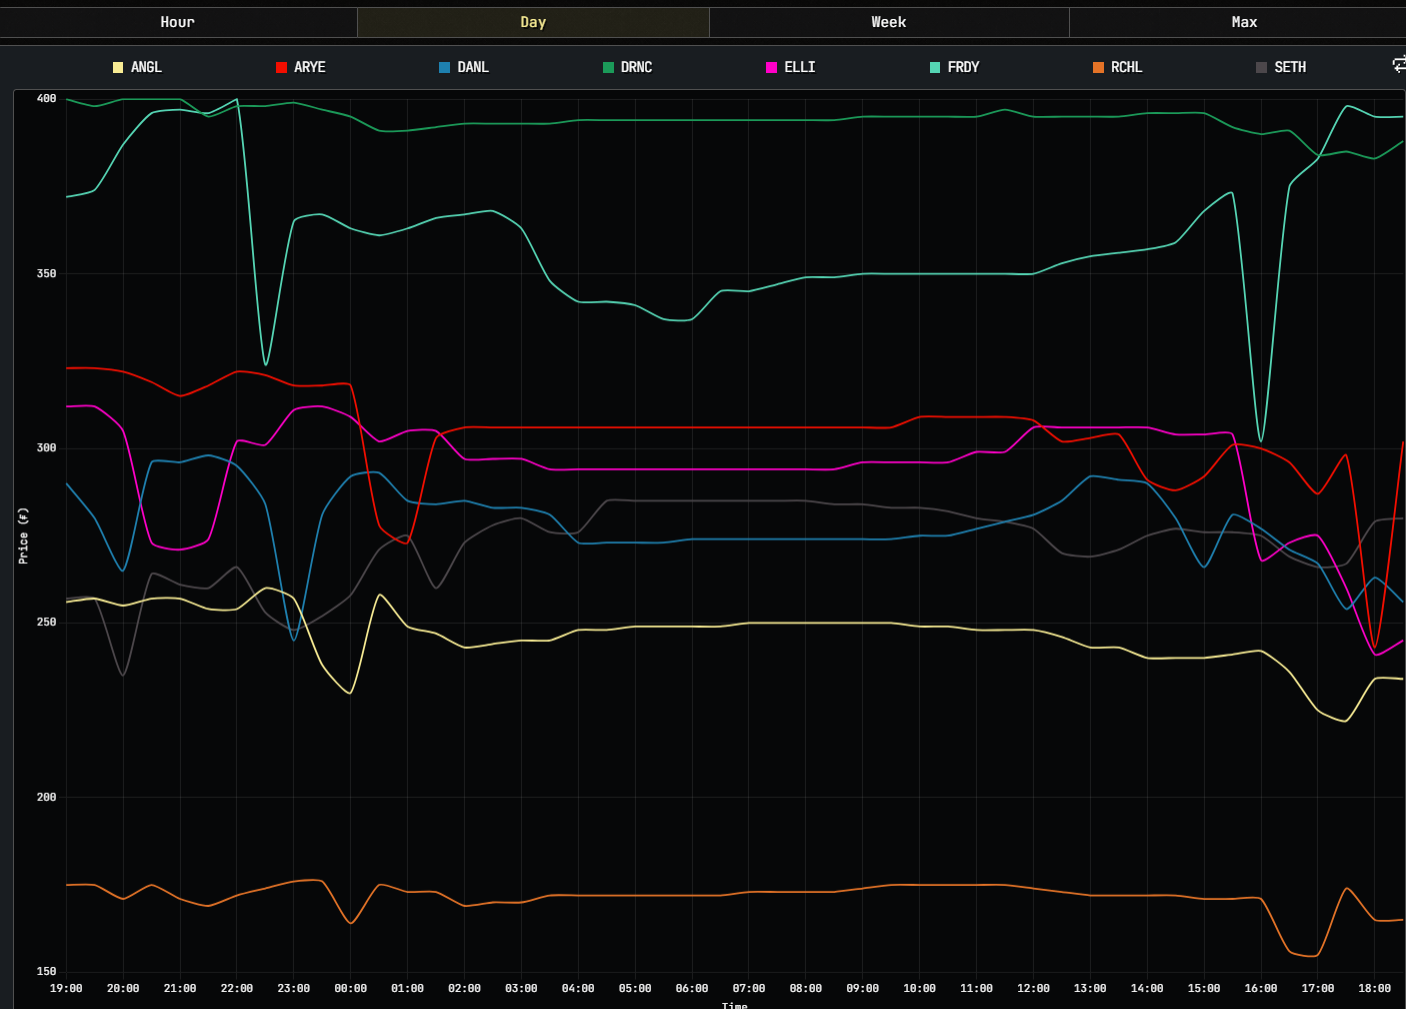The image size is (1406, 1009).
Task: Hide the ELLI series from chart
Action: point(791,67)
